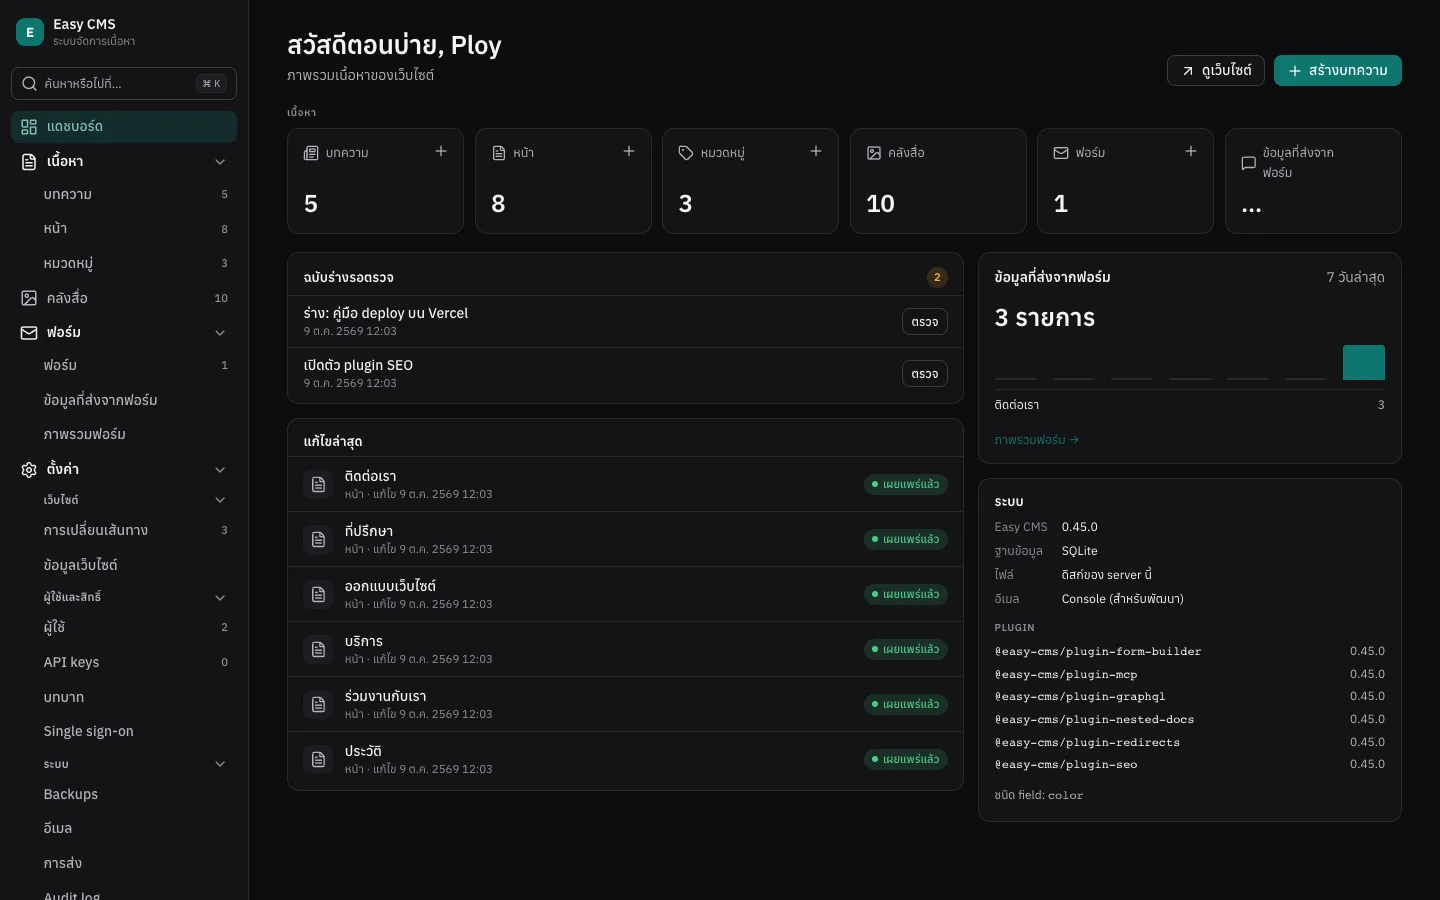The width and height of the screenshot is (1440, 900).
Task: Collapse the ระบบ subgroup chevron
Action: [220, 764]
